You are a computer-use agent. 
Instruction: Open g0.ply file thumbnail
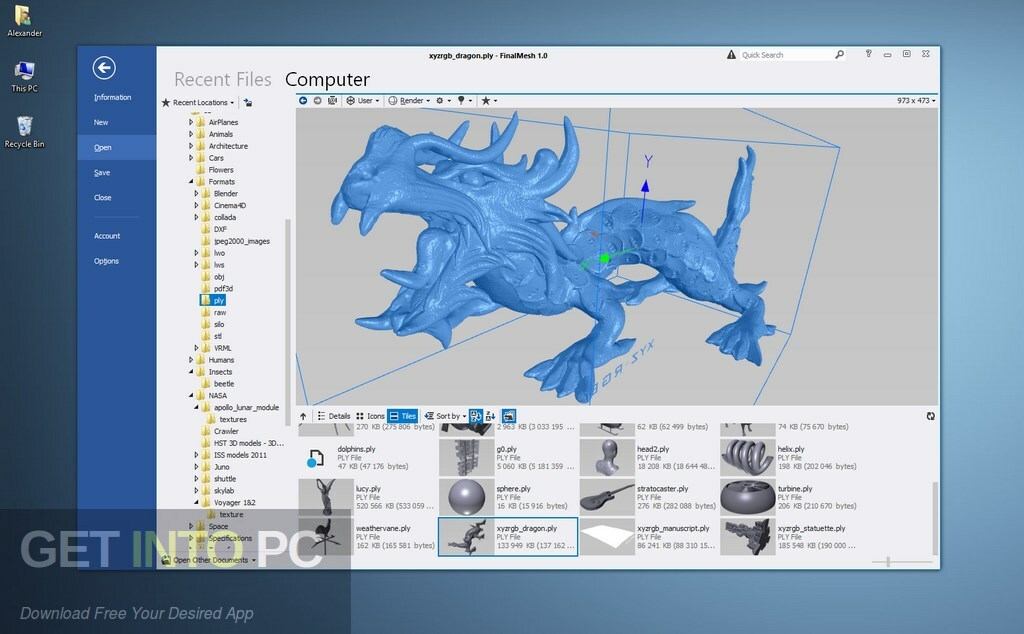click(x=466, y=458)
